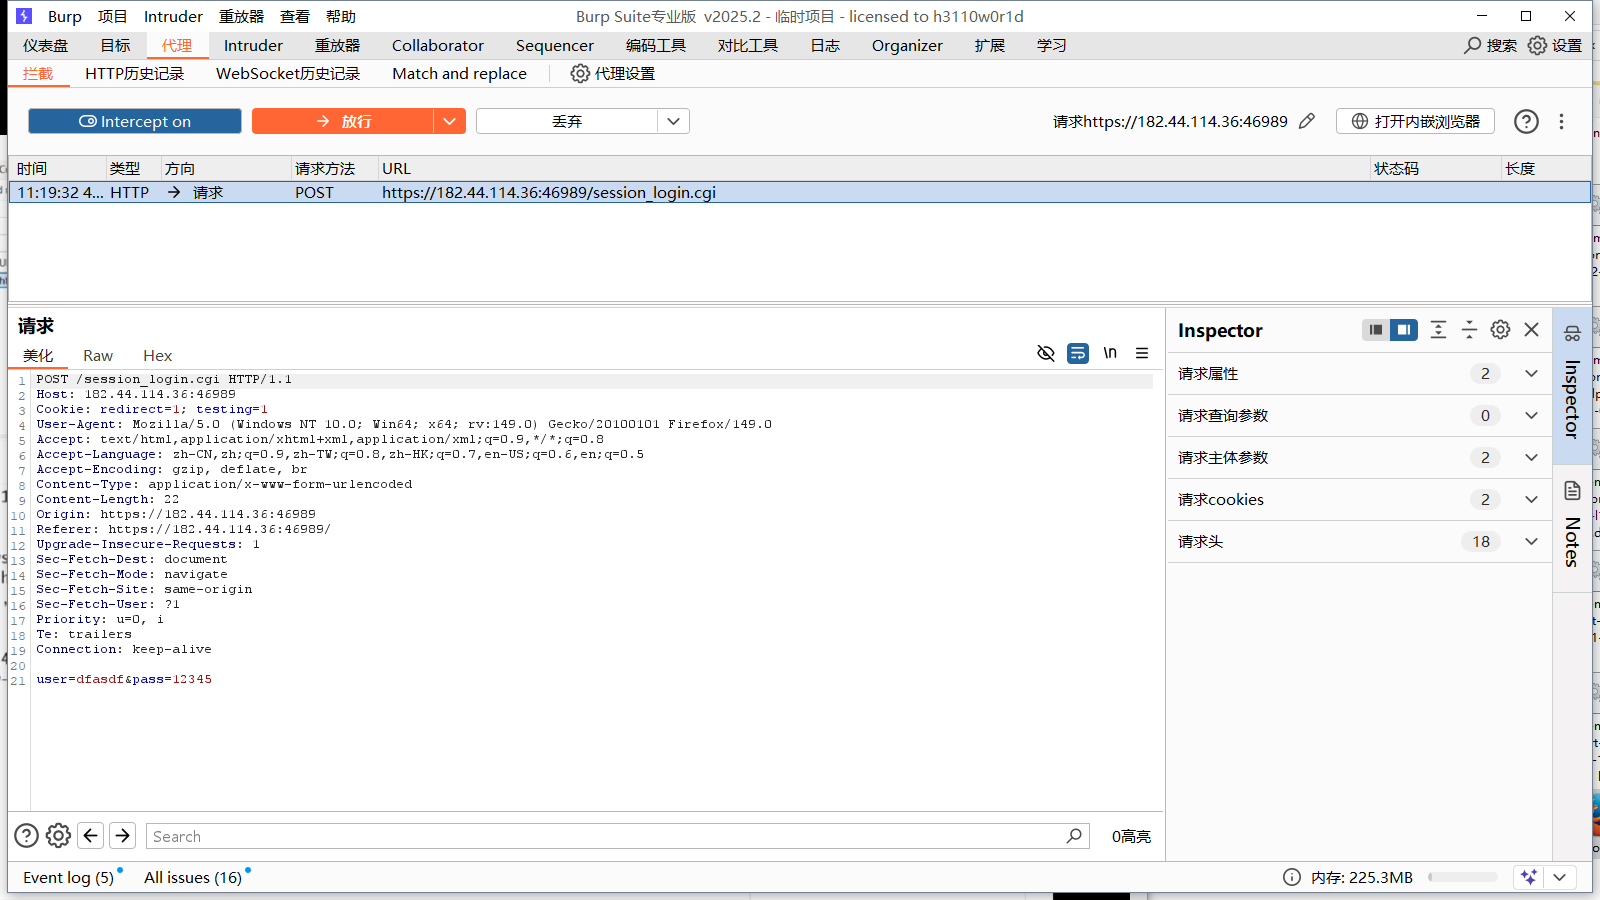Open Event log (5)

[69, 877]
